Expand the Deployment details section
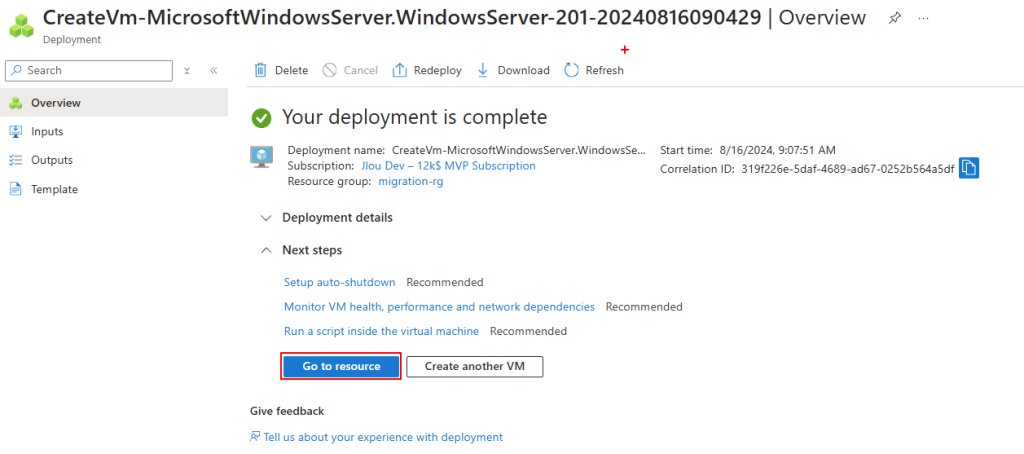The width and height of the screenshot is (1024, 454). coord(265,218)
